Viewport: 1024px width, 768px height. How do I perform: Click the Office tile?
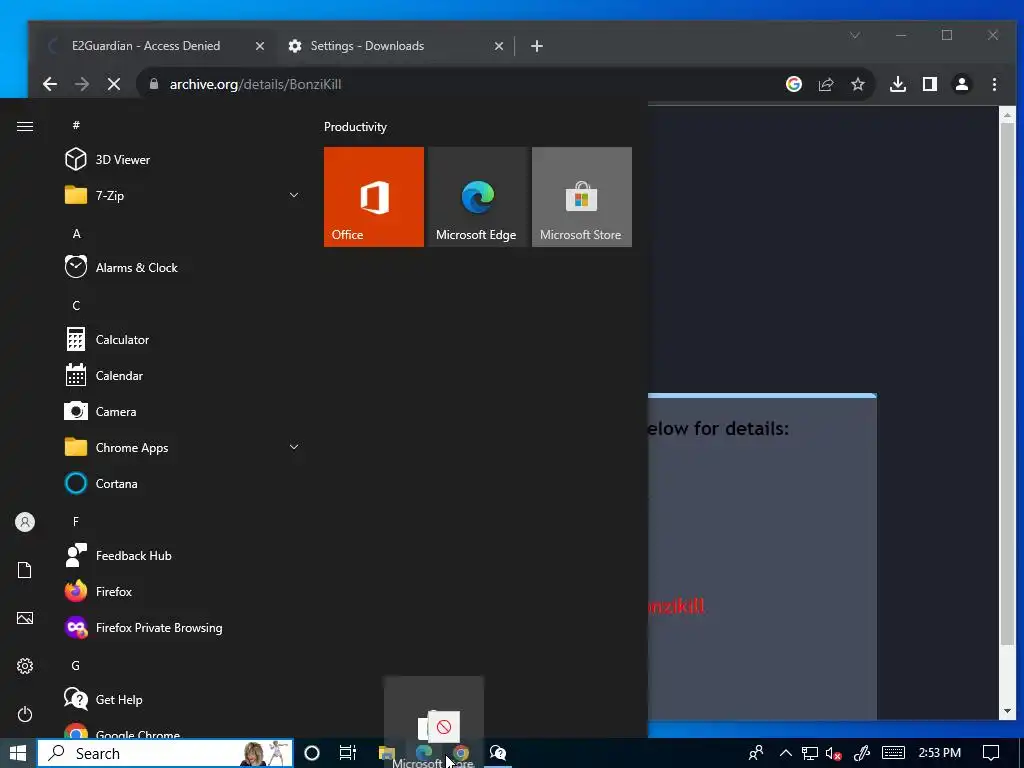tap(374, 197)
